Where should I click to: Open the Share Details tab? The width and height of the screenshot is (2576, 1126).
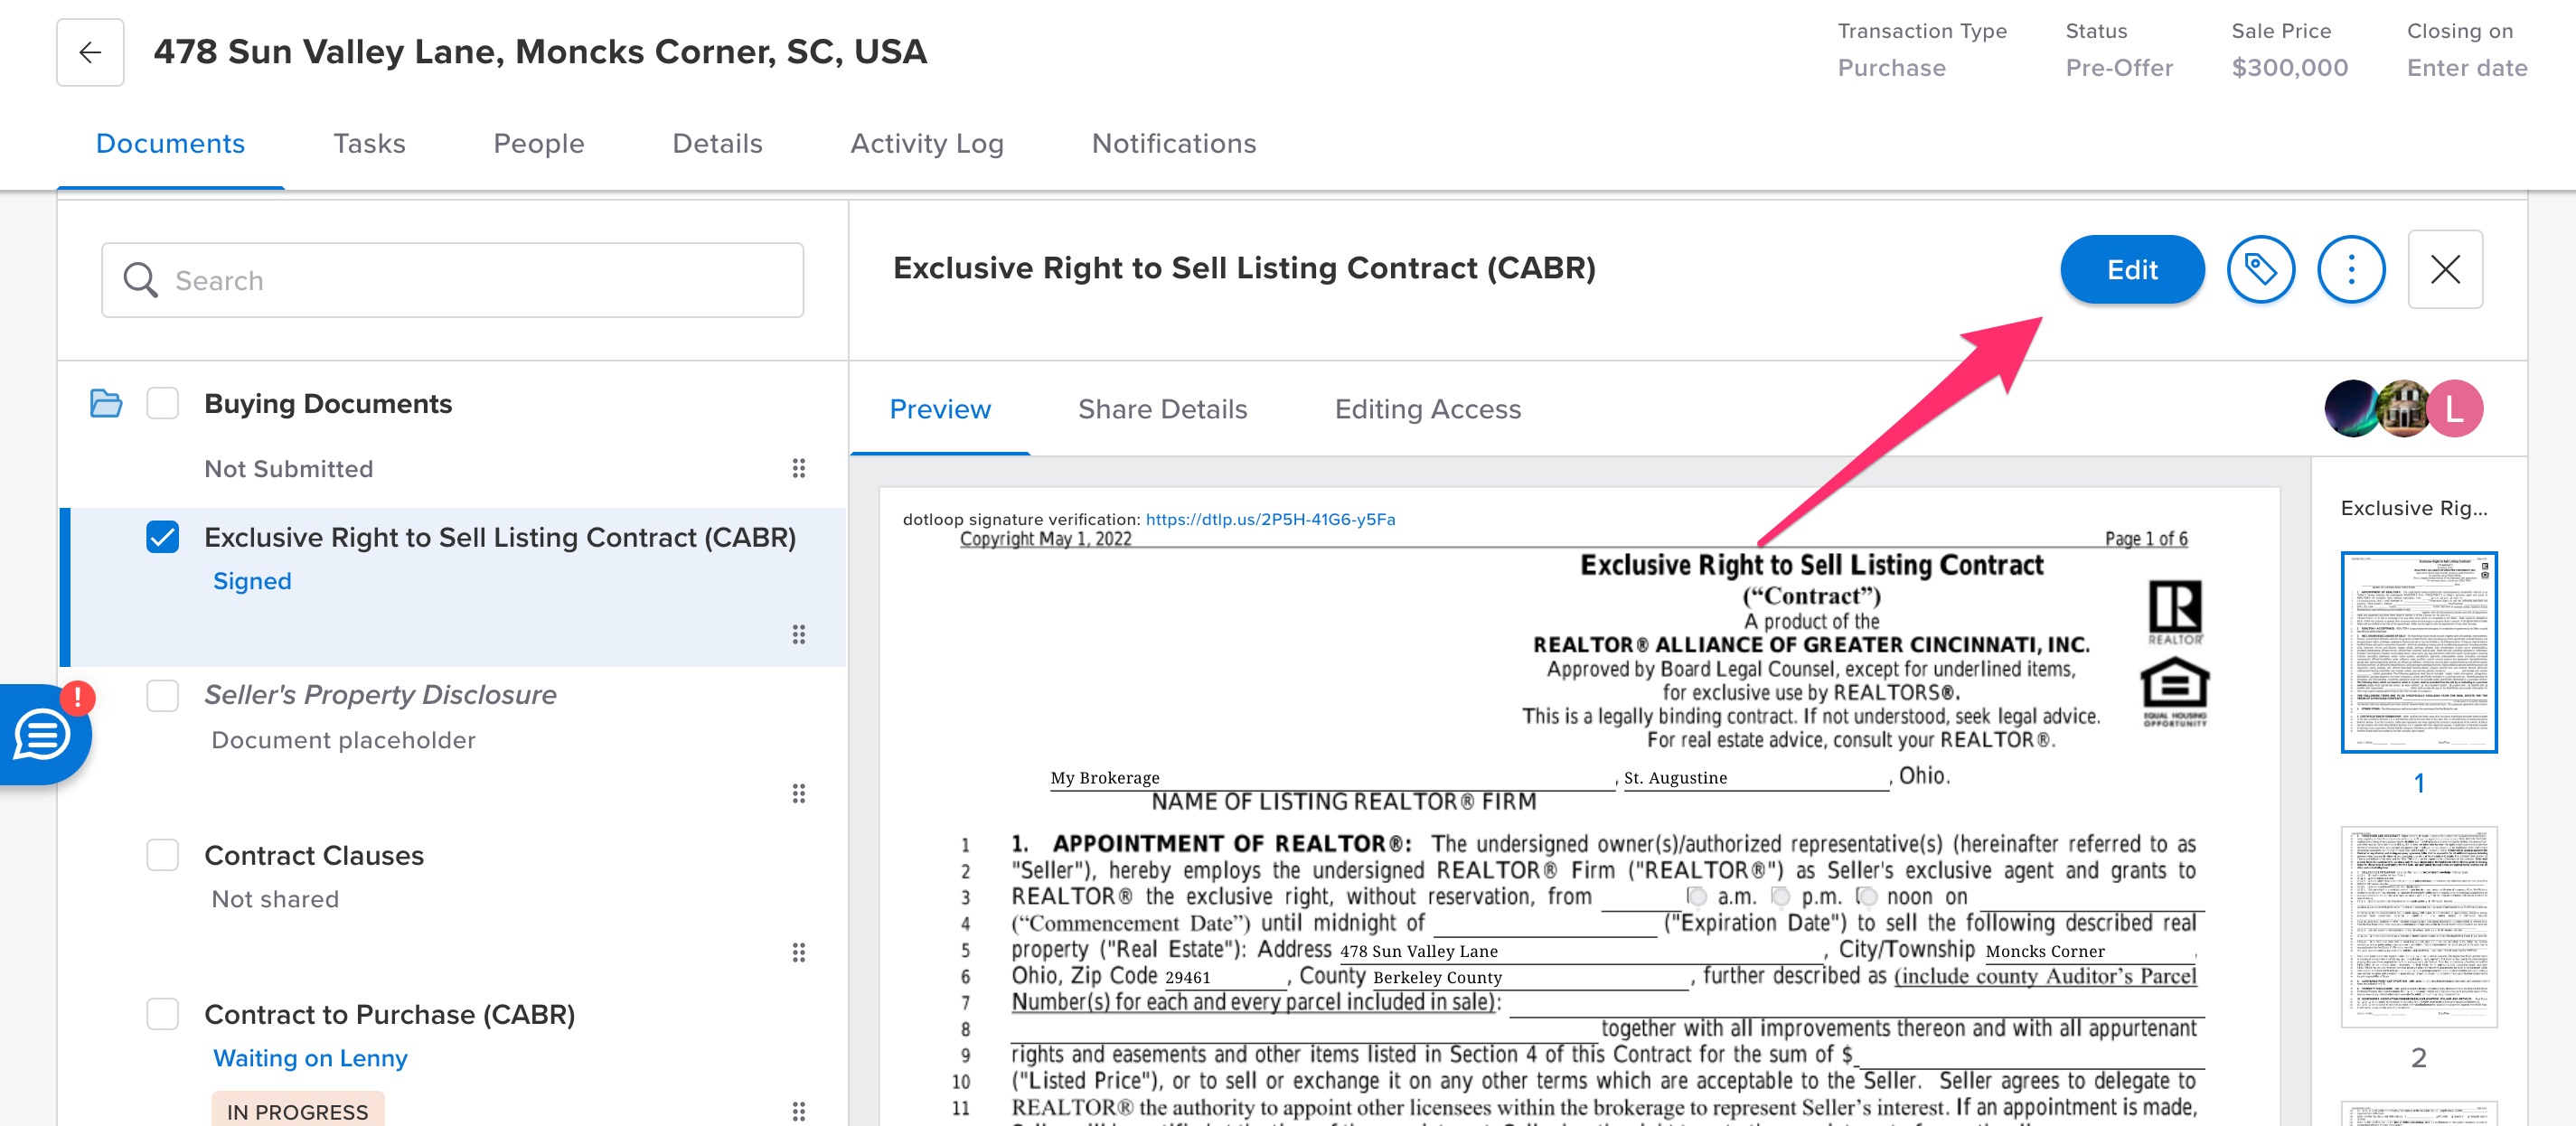(x=1162, y=409)
